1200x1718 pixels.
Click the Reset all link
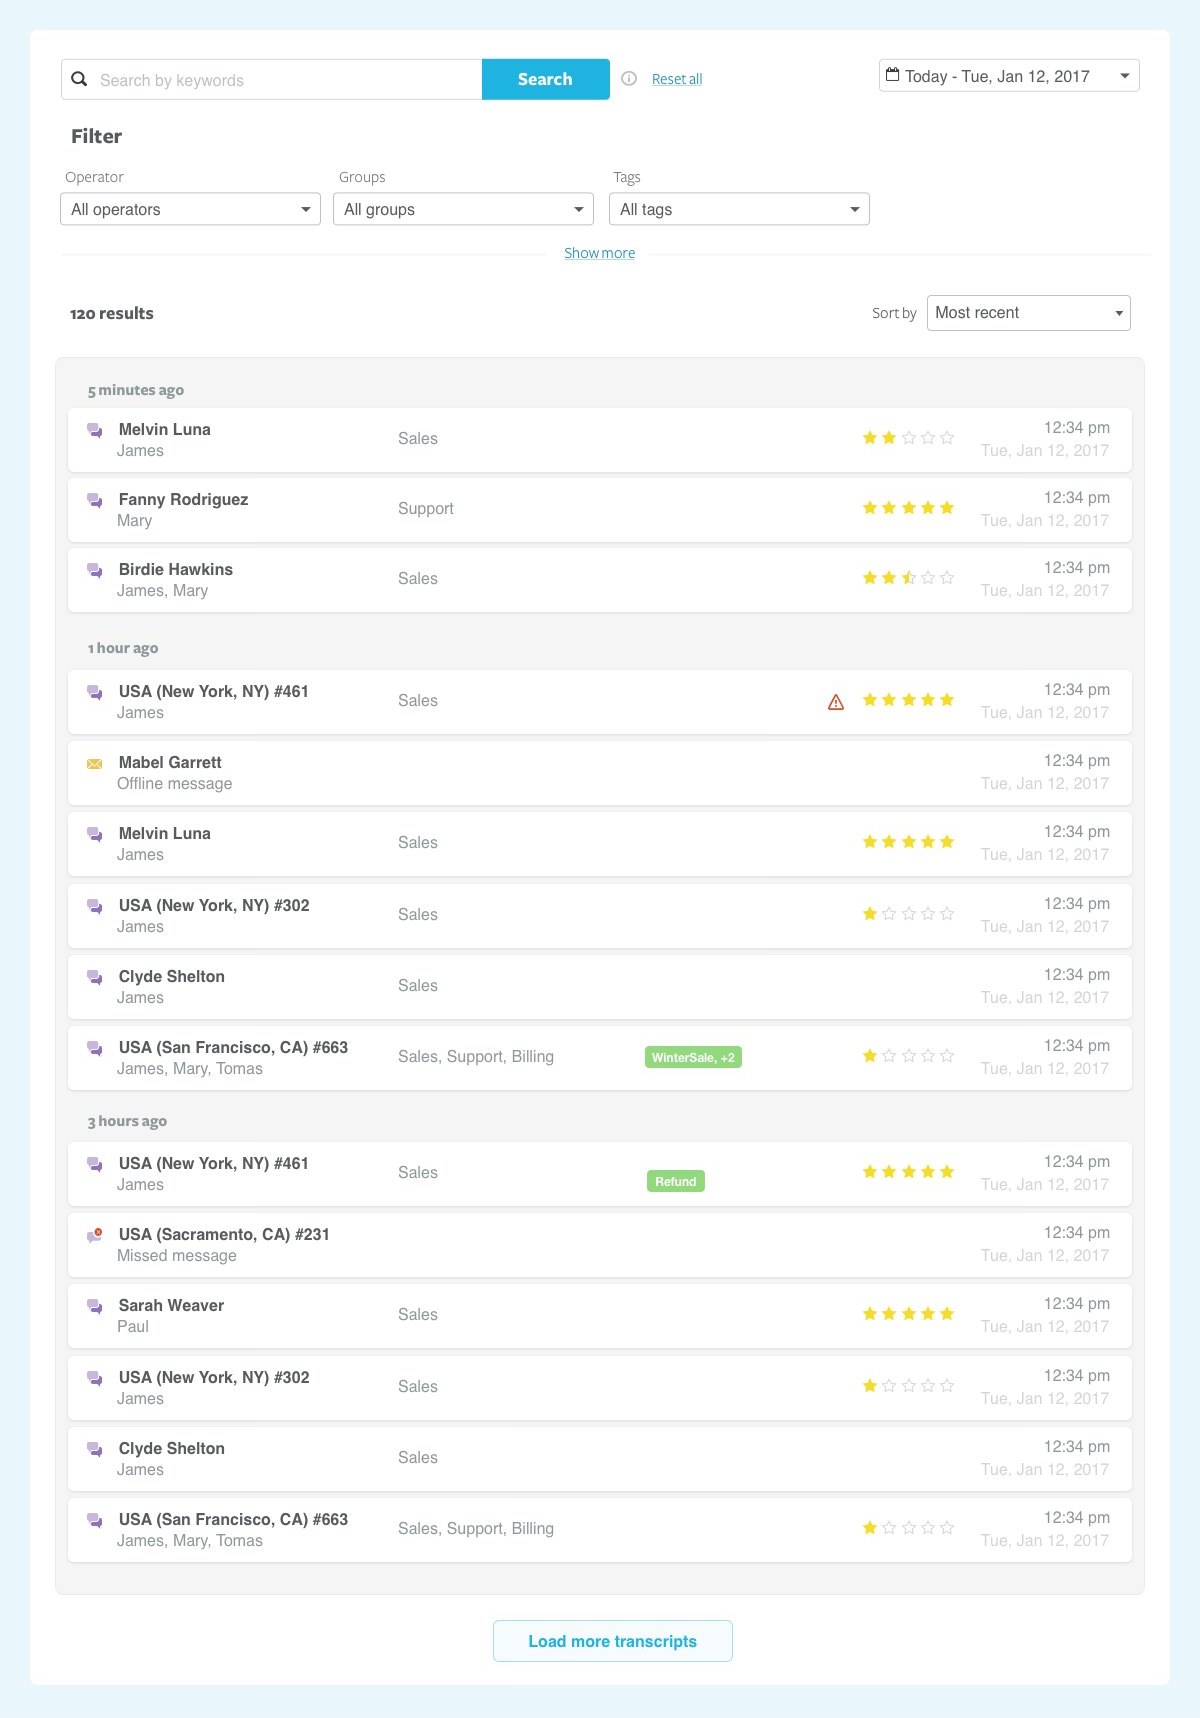pos(677,79)
